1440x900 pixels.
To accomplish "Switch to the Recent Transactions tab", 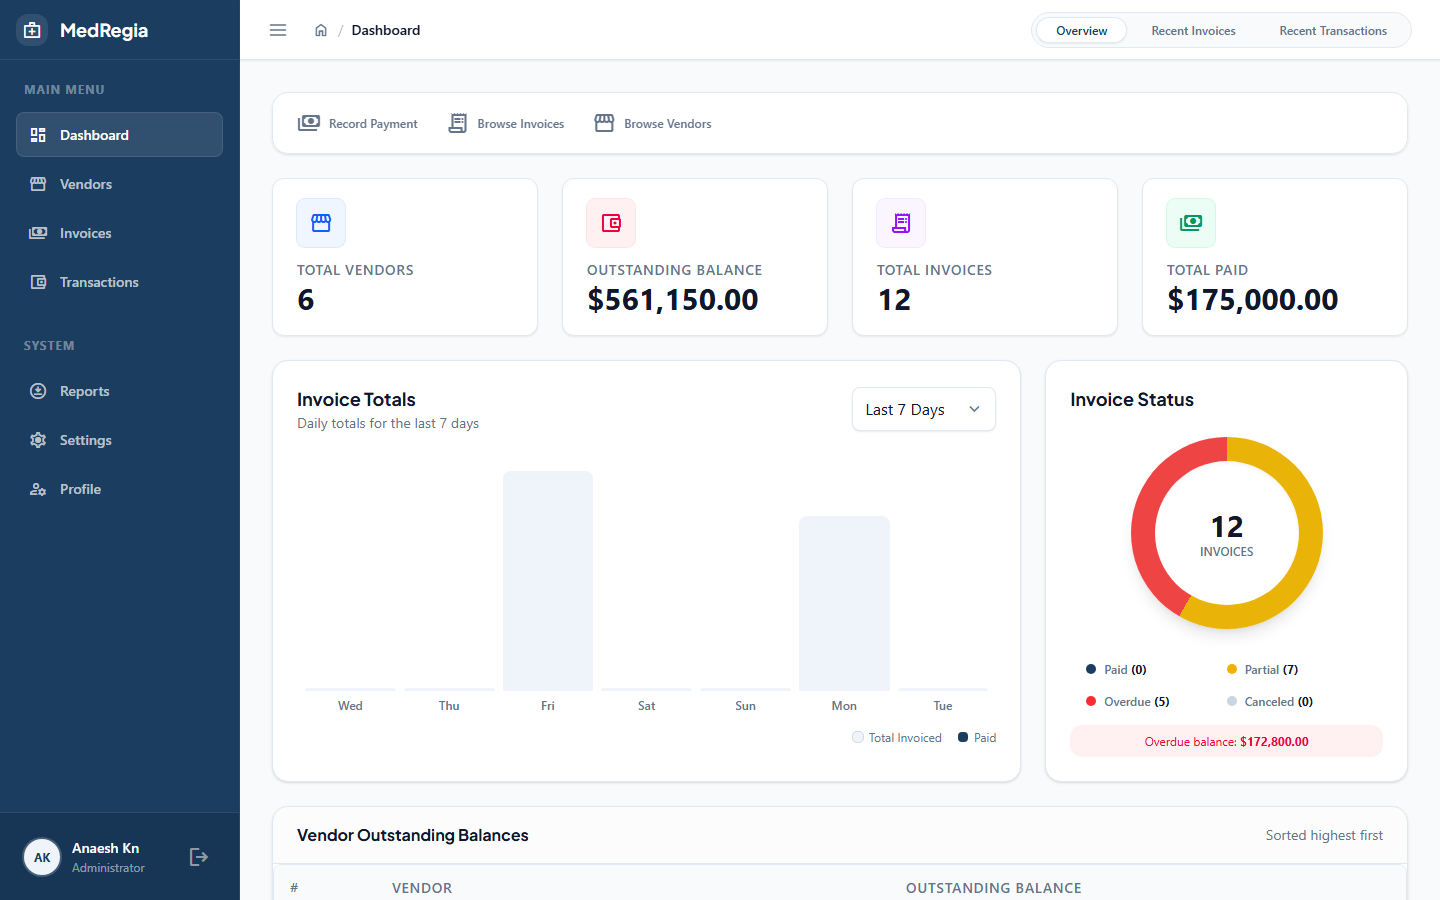I will tap(1333, 31).
